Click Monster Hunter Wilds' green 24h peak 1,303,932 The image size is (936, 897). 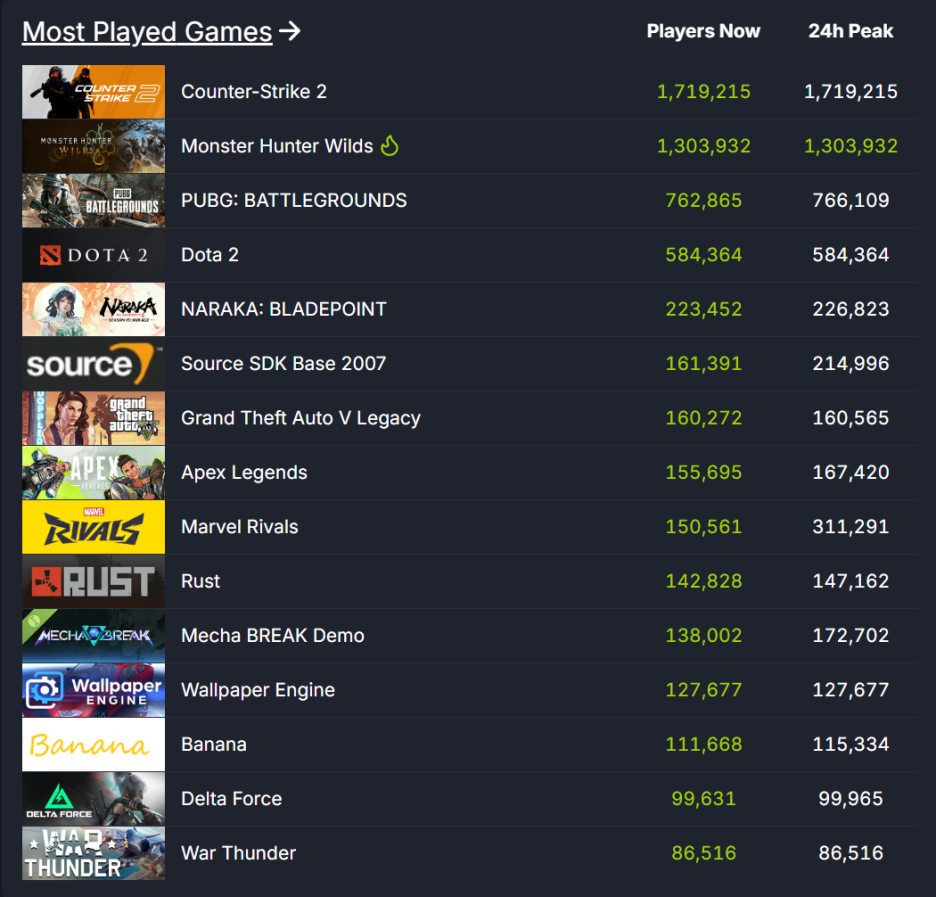coord(851,146)
